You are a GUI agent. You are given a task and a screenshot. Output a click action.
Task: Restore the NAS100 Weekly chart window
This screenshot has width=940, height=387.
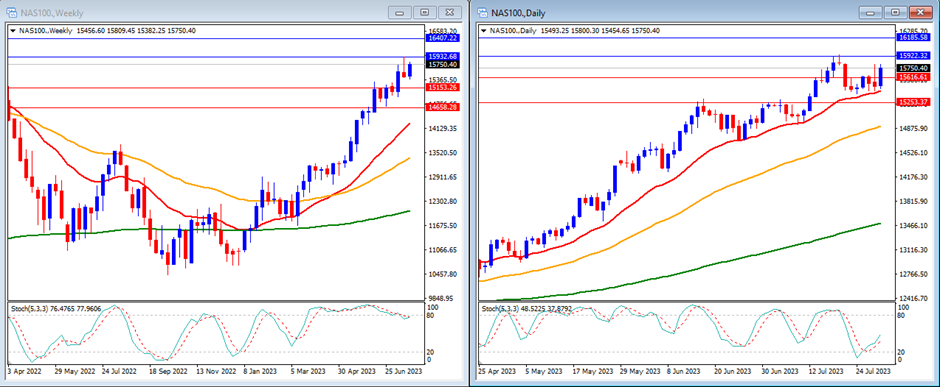click(x=425, y=12)
